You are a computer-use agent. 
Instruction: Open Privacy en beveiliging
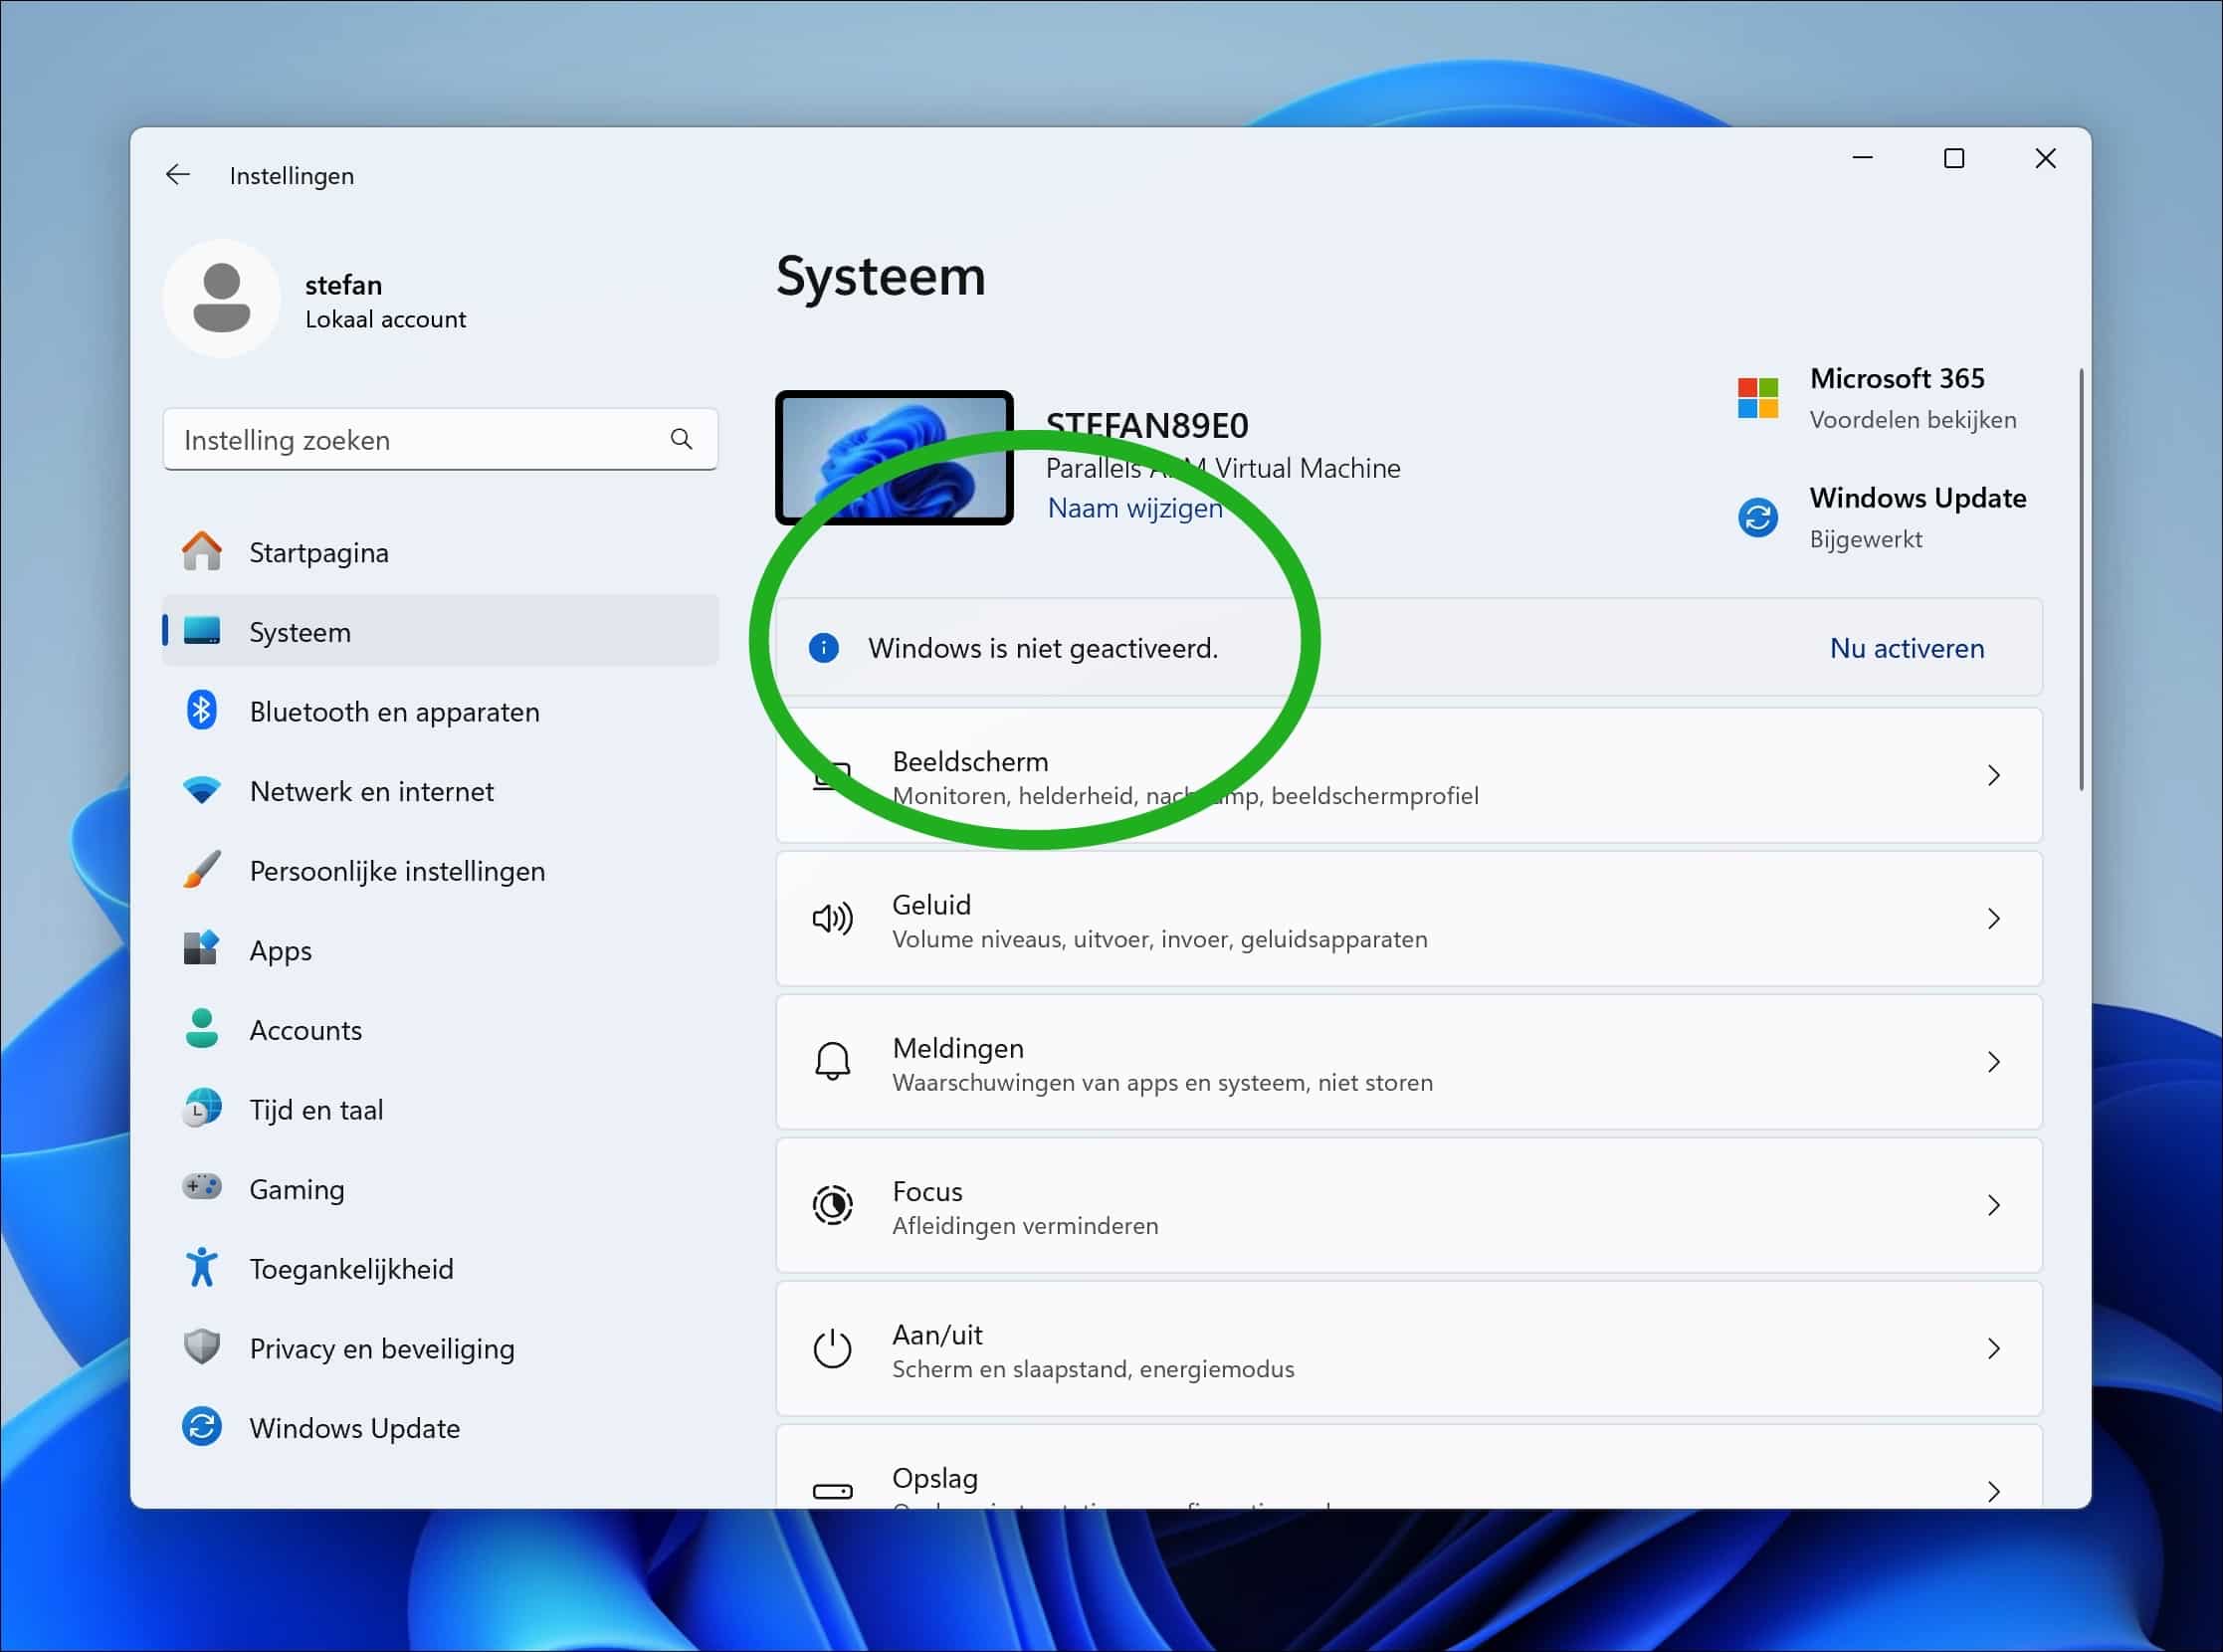click(x=381, y=1348)
